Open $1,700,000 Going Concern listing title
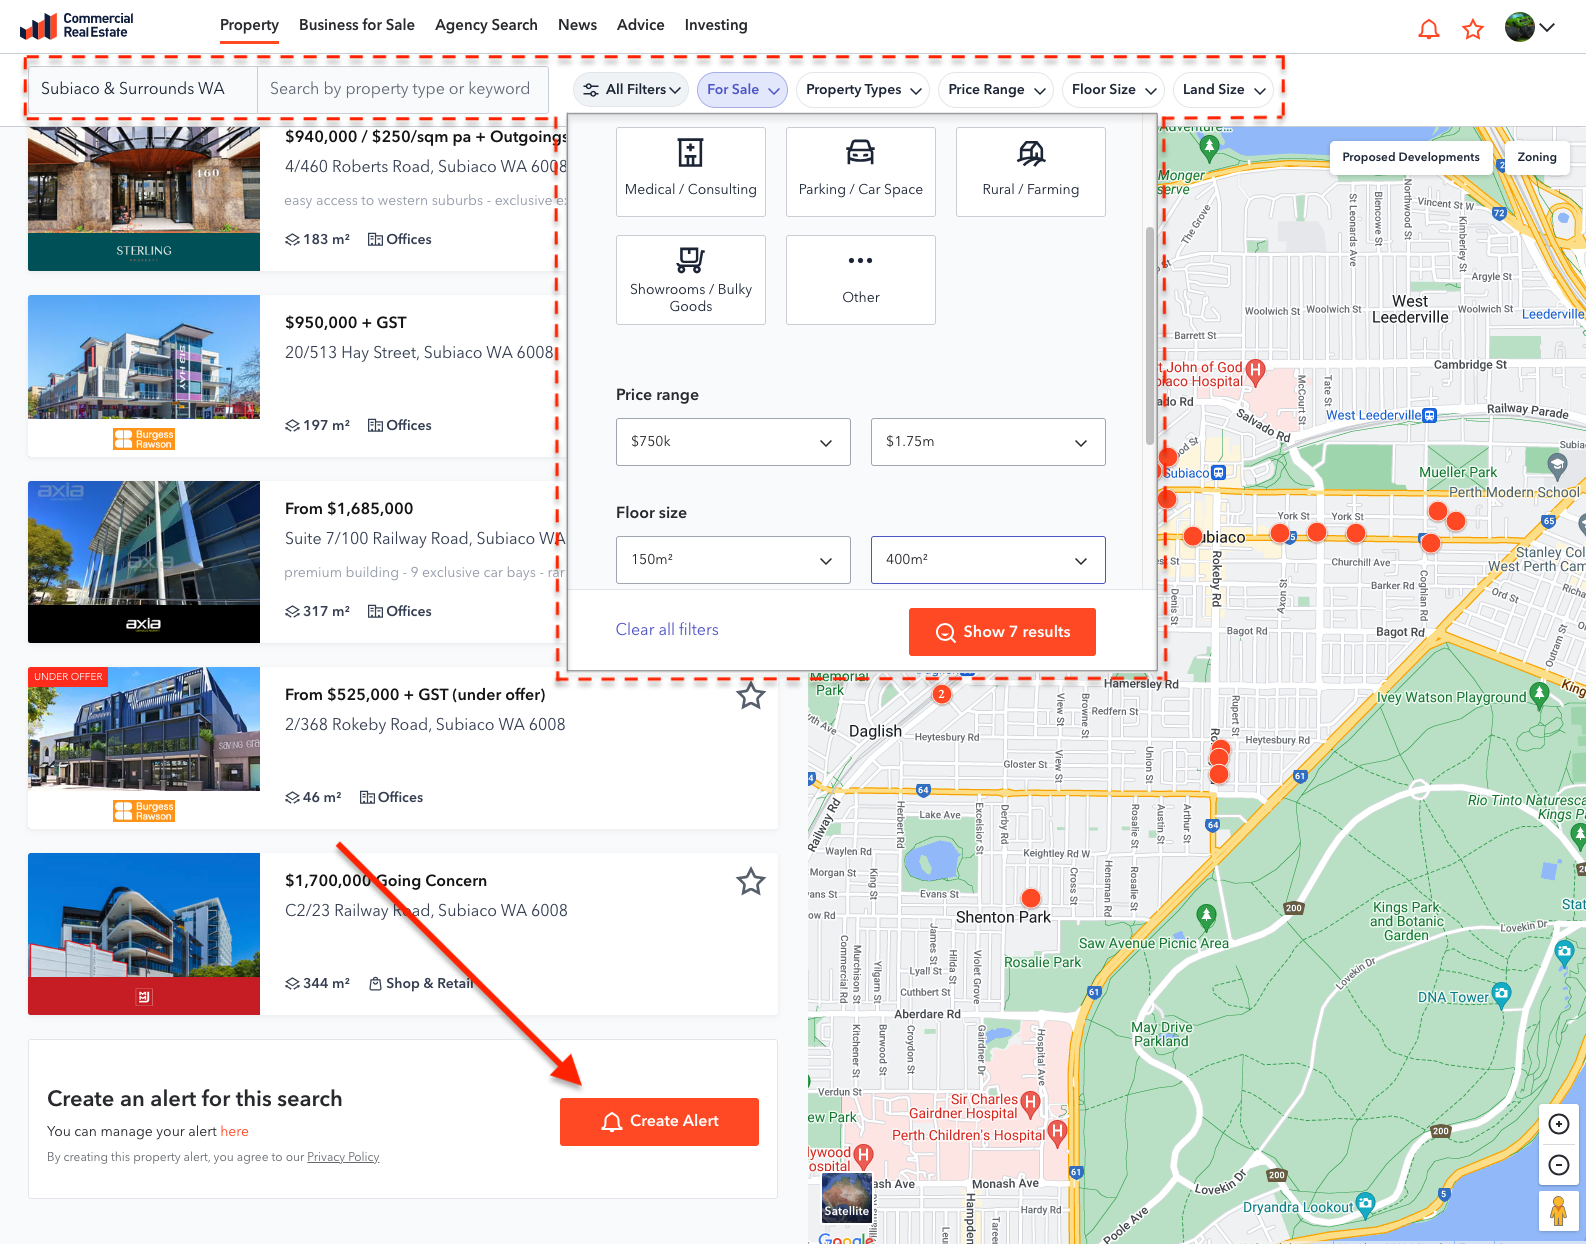1586x1244 pixels. click(386, 881)
